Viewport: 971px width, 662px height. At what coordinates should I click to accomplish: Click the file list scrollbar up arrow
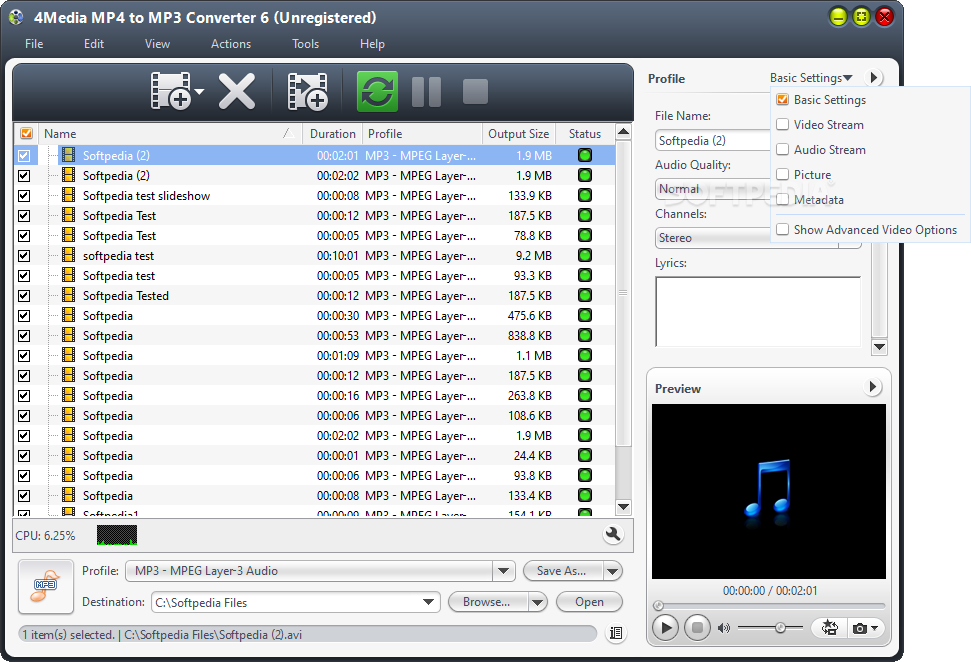tap(624, 131)
